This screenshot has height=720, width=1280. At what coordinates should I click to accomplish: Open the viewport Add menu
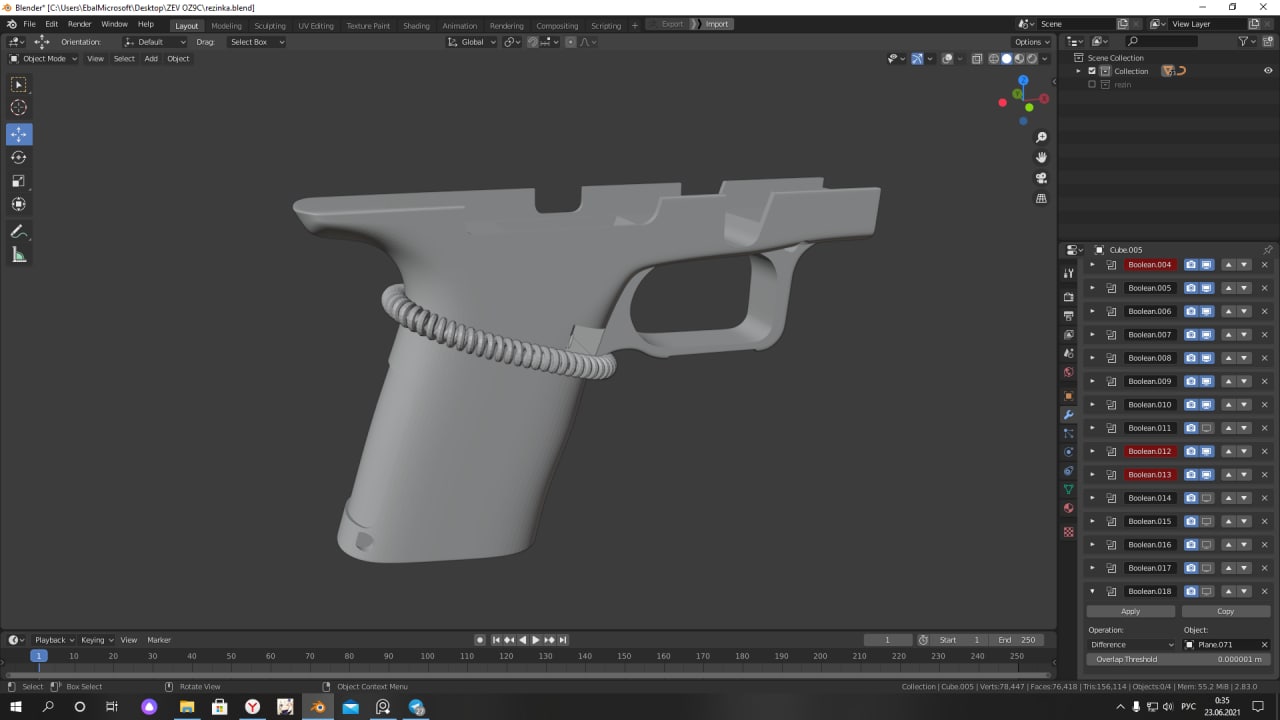coord(151,59)
